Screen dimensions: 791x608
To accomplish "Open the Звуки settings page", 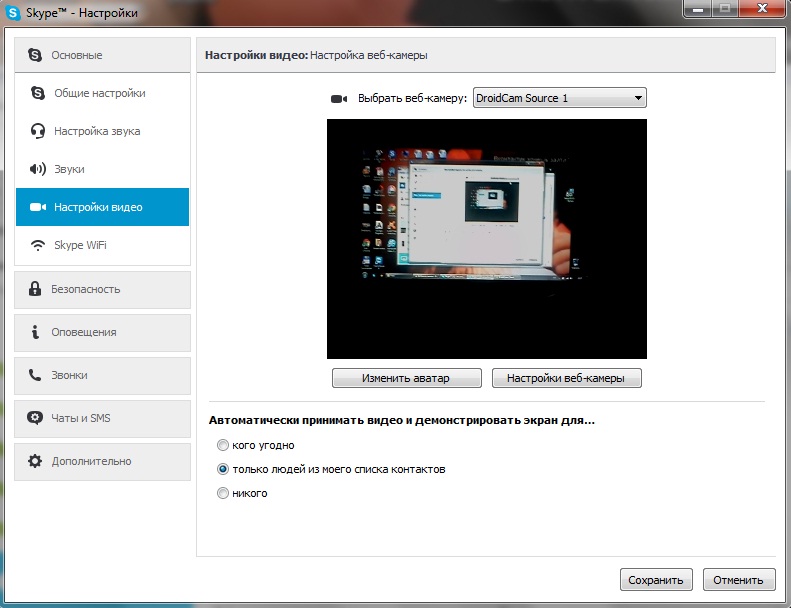I will pos(102,169).
